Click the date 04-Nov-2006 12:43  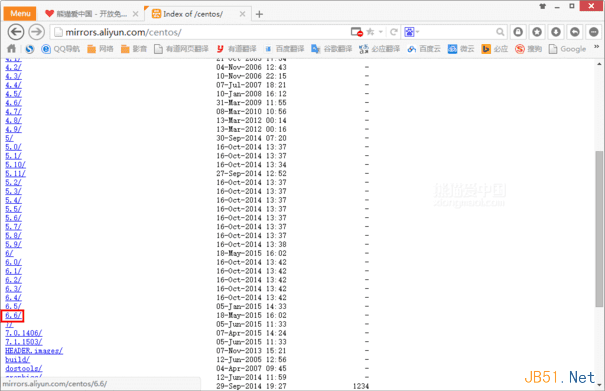(x=251, y=67)
